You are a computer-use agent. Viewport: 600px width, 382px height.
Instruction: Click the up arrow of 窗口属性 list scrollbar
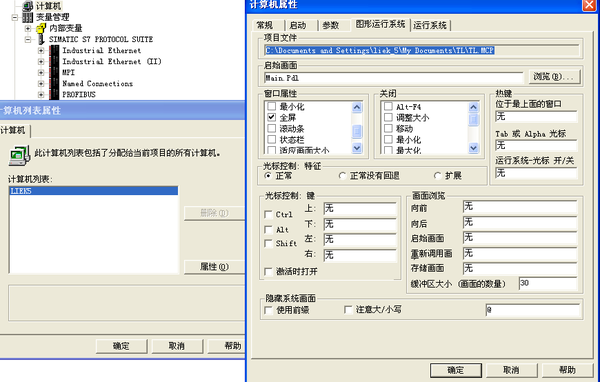[x=357, y=107]
